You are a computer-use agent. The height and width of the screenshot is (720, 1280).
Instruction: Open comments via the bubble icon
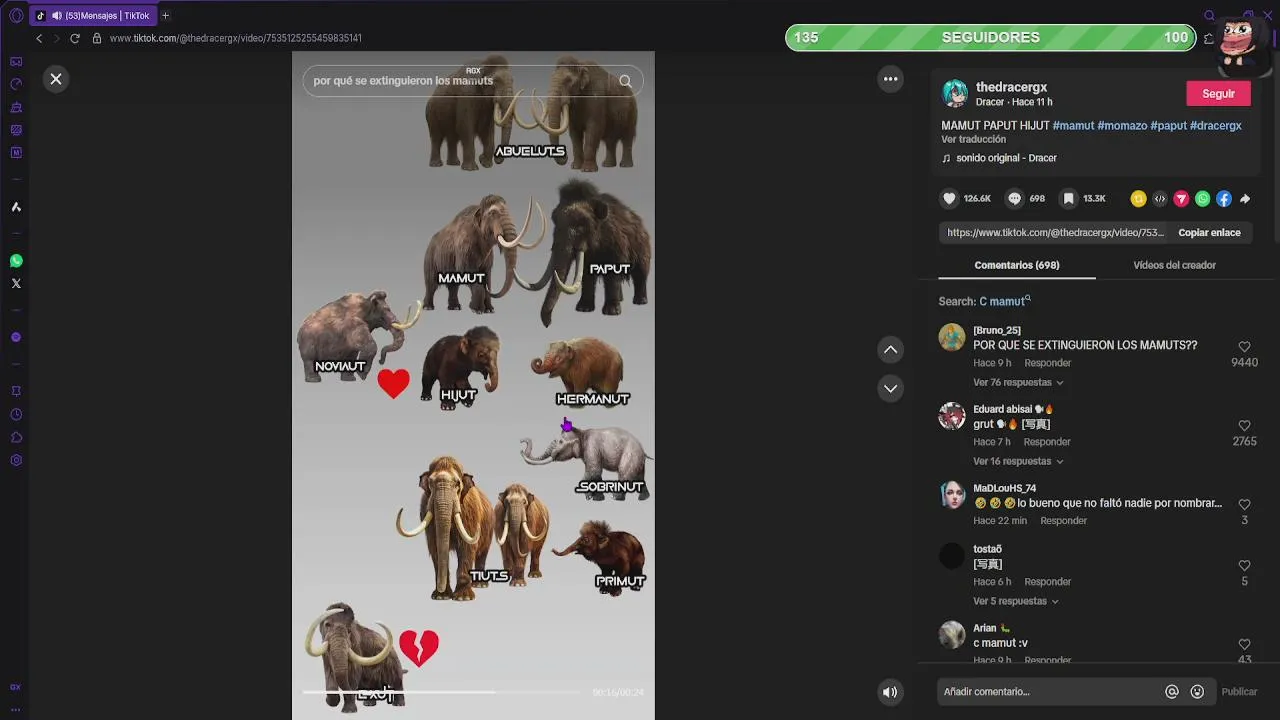point(1014,199)
